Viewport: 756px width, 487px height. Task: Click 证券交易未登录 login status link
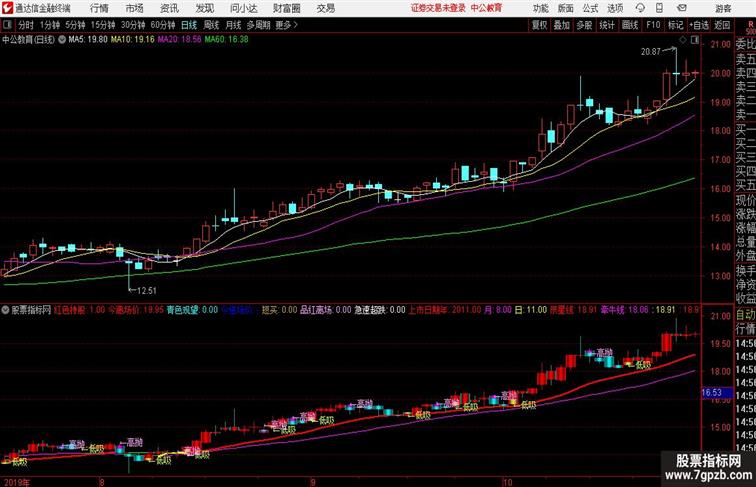point(438,8)
